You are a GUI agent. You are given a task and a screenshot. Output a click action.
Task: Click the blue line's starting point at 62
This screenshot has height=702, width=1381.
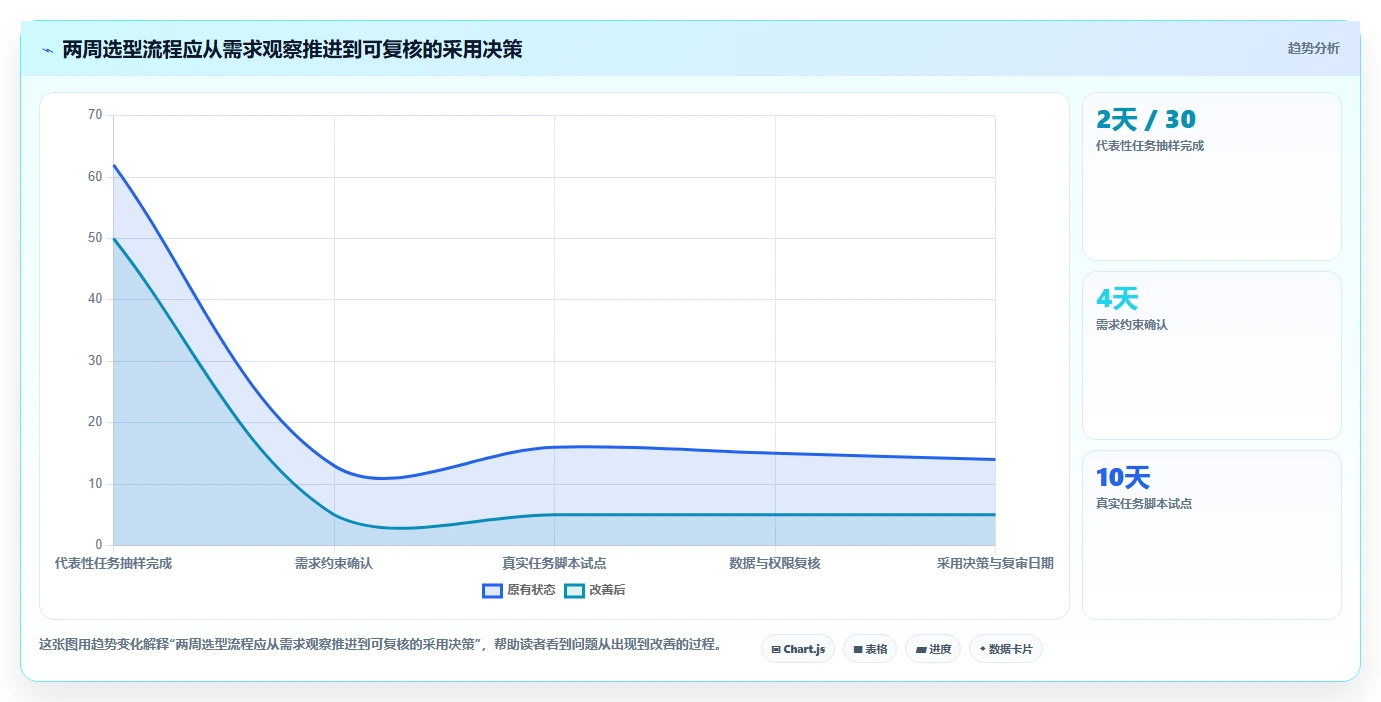[114, 165]
